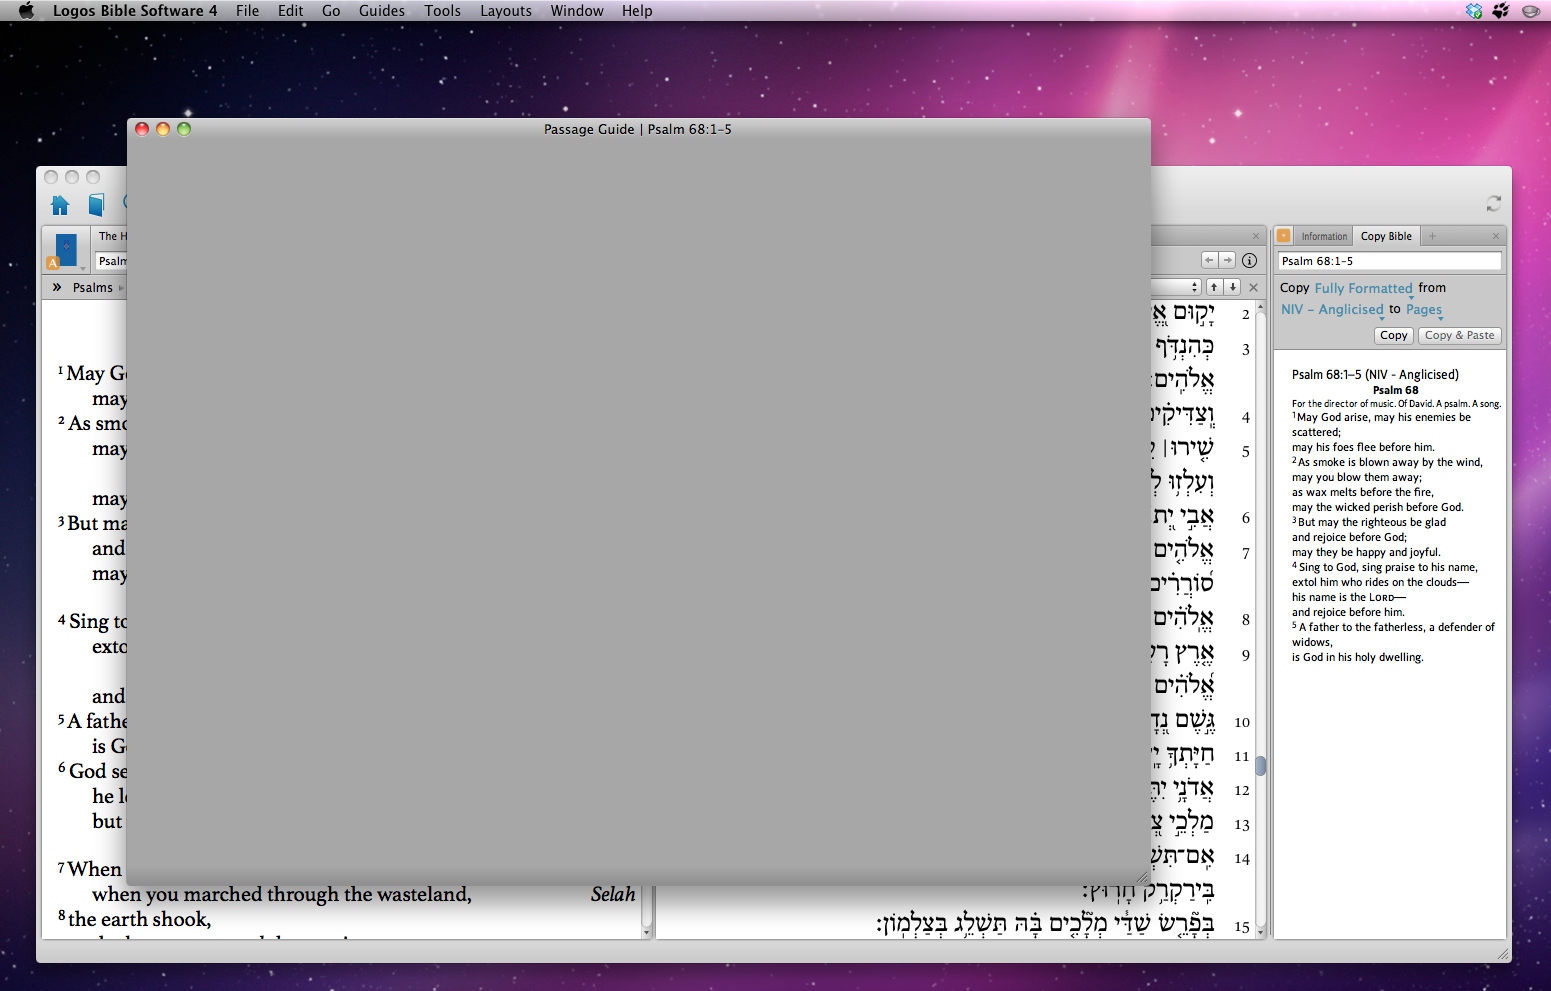Click the left pane Psalm reference box
1551x991 pixels.
tap(111, 261)
